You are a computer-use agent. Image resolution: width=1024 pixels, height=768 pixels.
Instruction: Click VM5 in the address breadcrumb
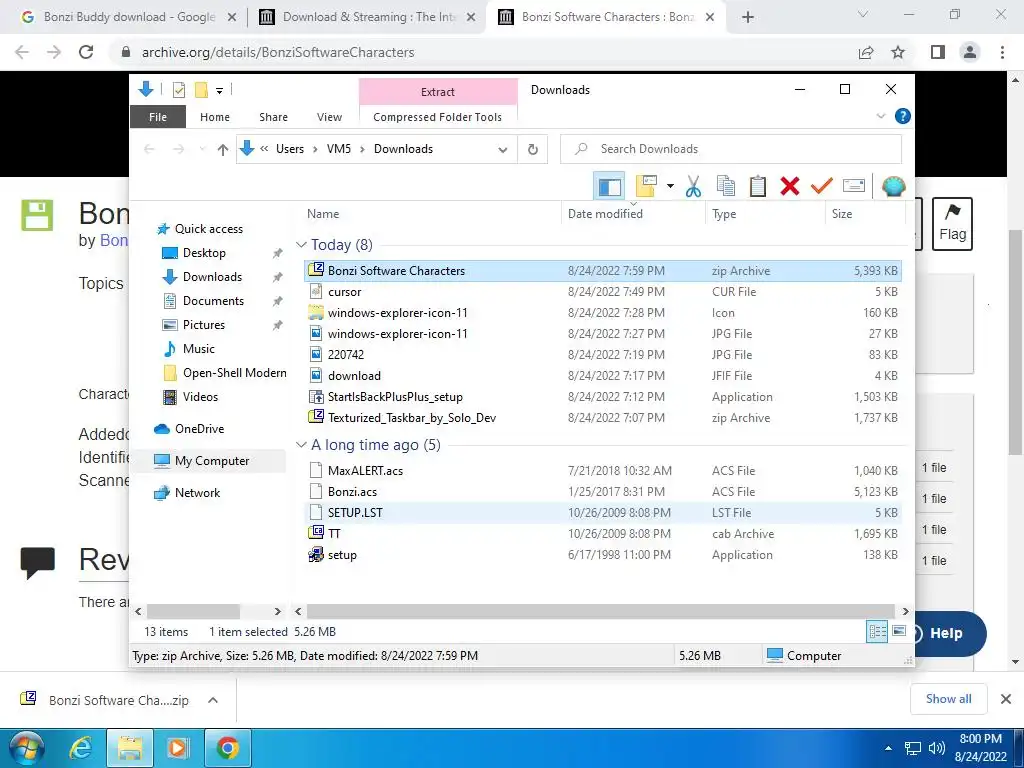click(x=339, y=149)
